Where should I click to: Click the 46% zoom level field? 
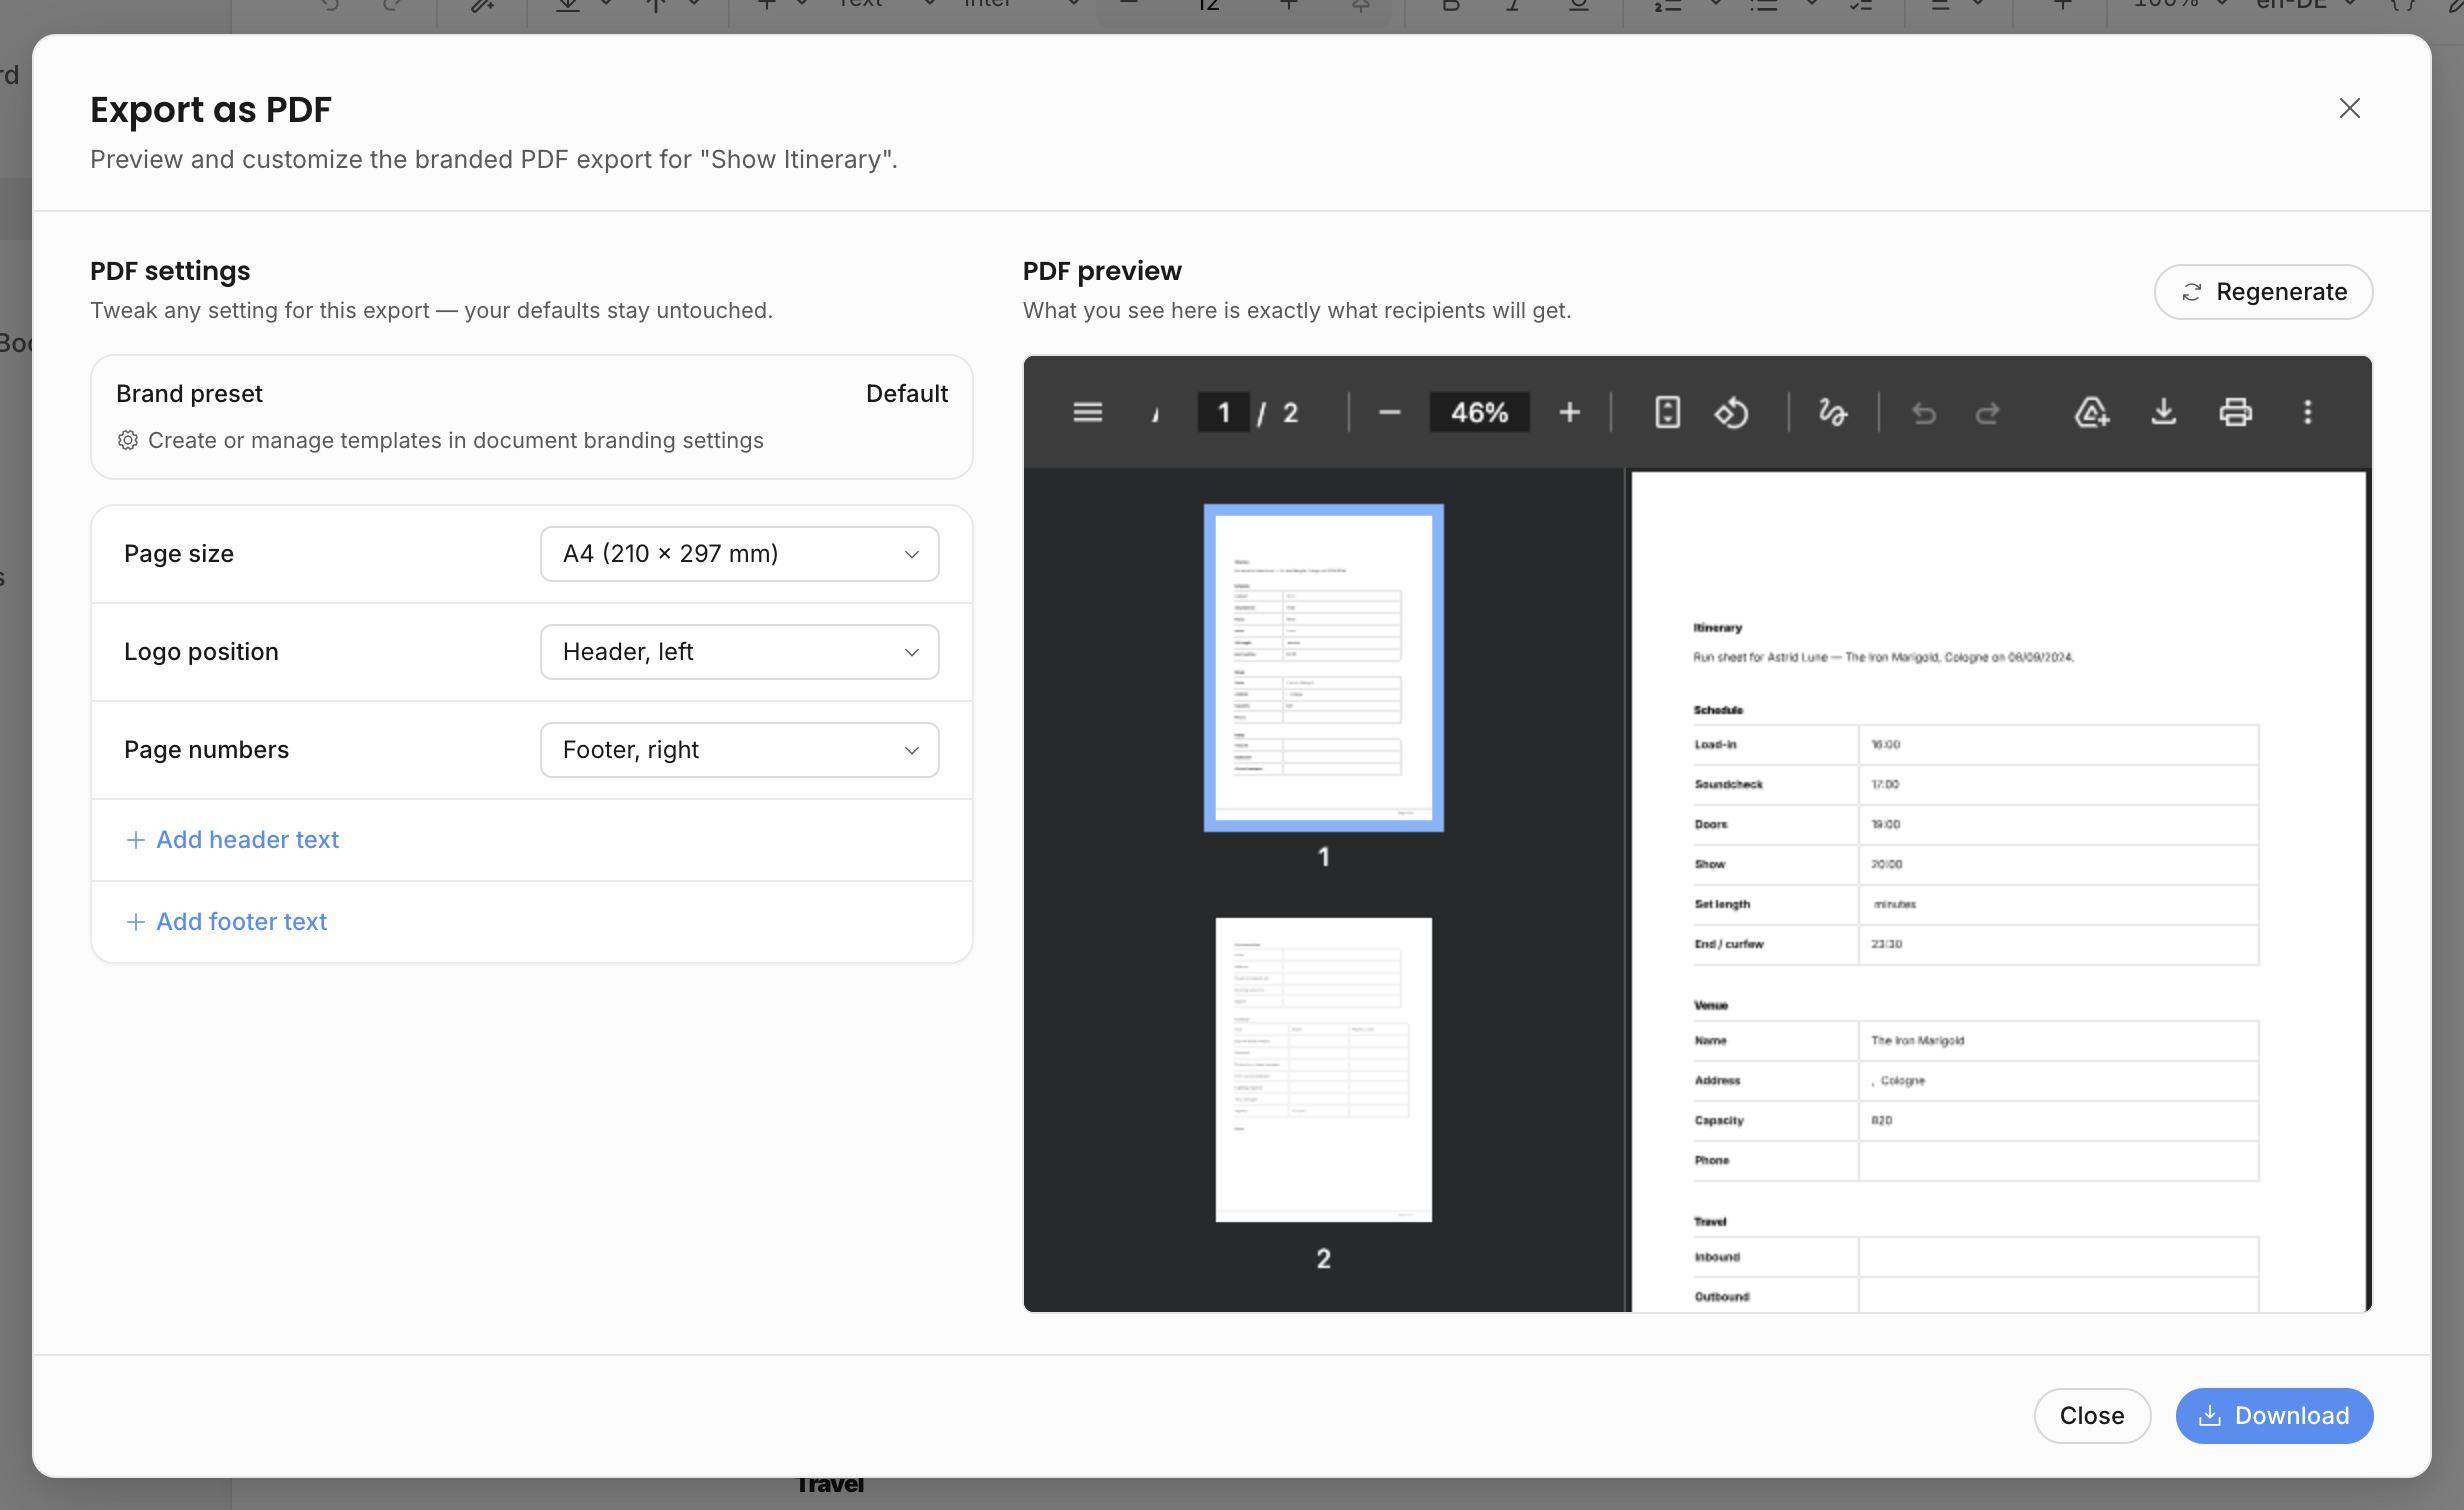pyautogui.click(x=1479, y=412)
